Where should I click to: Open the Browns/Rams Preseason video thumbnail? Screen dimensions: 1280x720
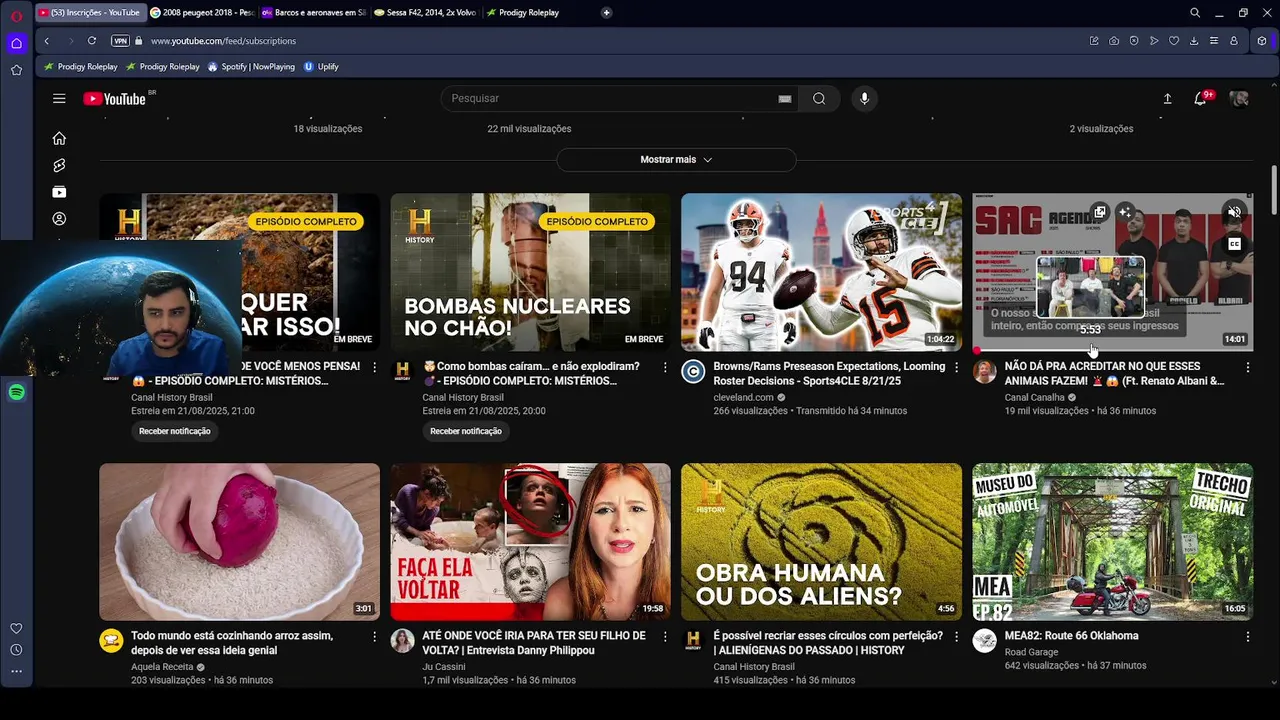coord(822,272)
